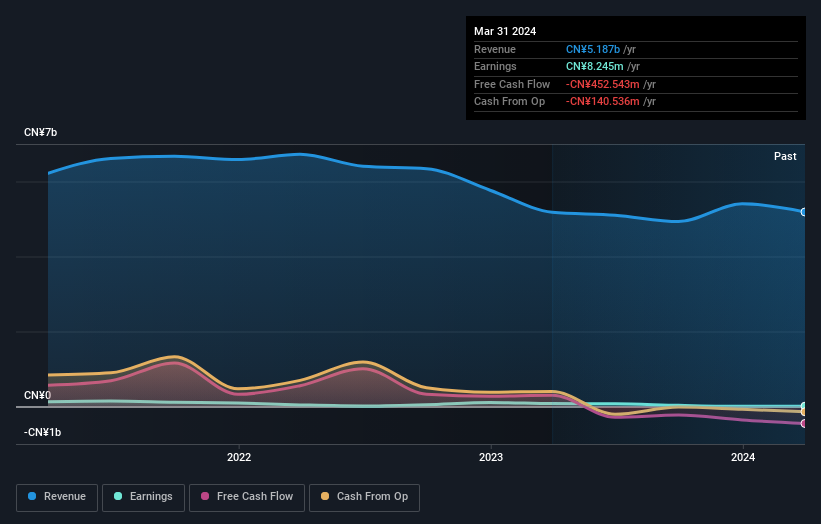Click the orange Cash From Op end-point marker
The width and height of the screenshot is (821, 524).
pyautogui.click(x=804, y=412)
